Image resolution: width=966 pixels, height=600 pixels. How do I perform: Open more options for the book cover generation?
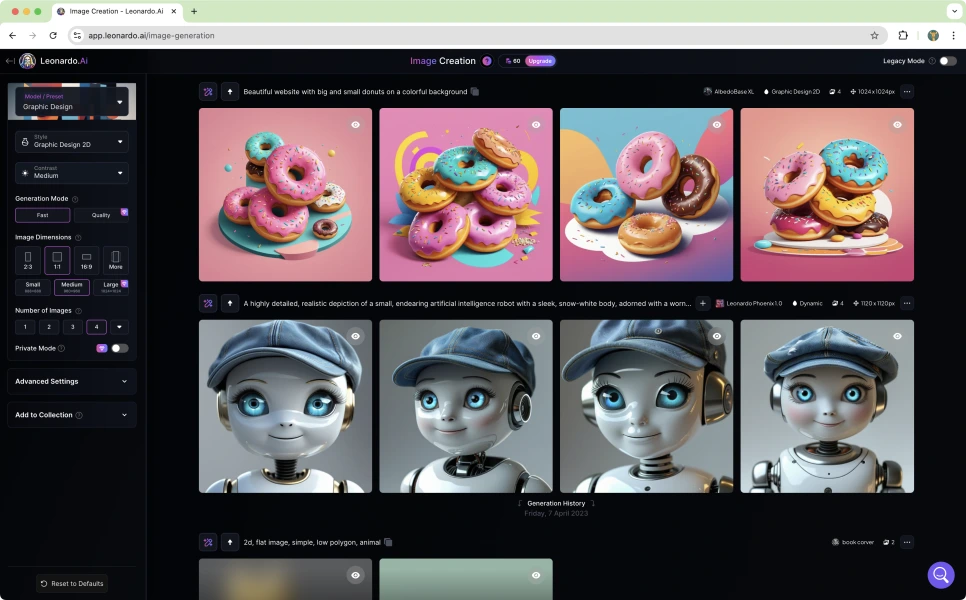coord(906,542)
